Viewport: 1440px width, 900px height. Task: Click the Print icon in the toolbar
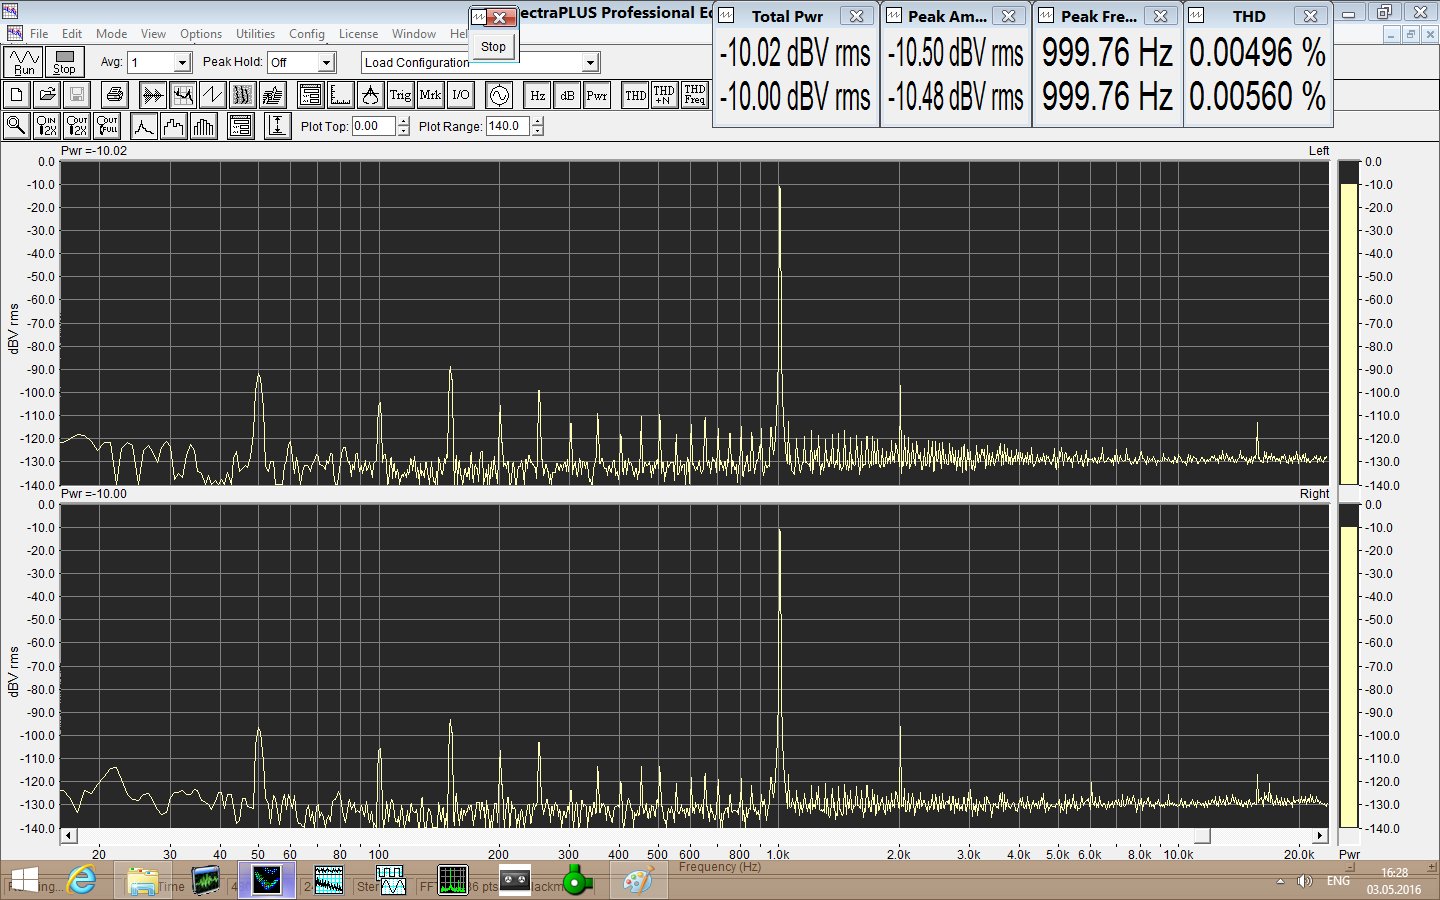coord(115,95)
